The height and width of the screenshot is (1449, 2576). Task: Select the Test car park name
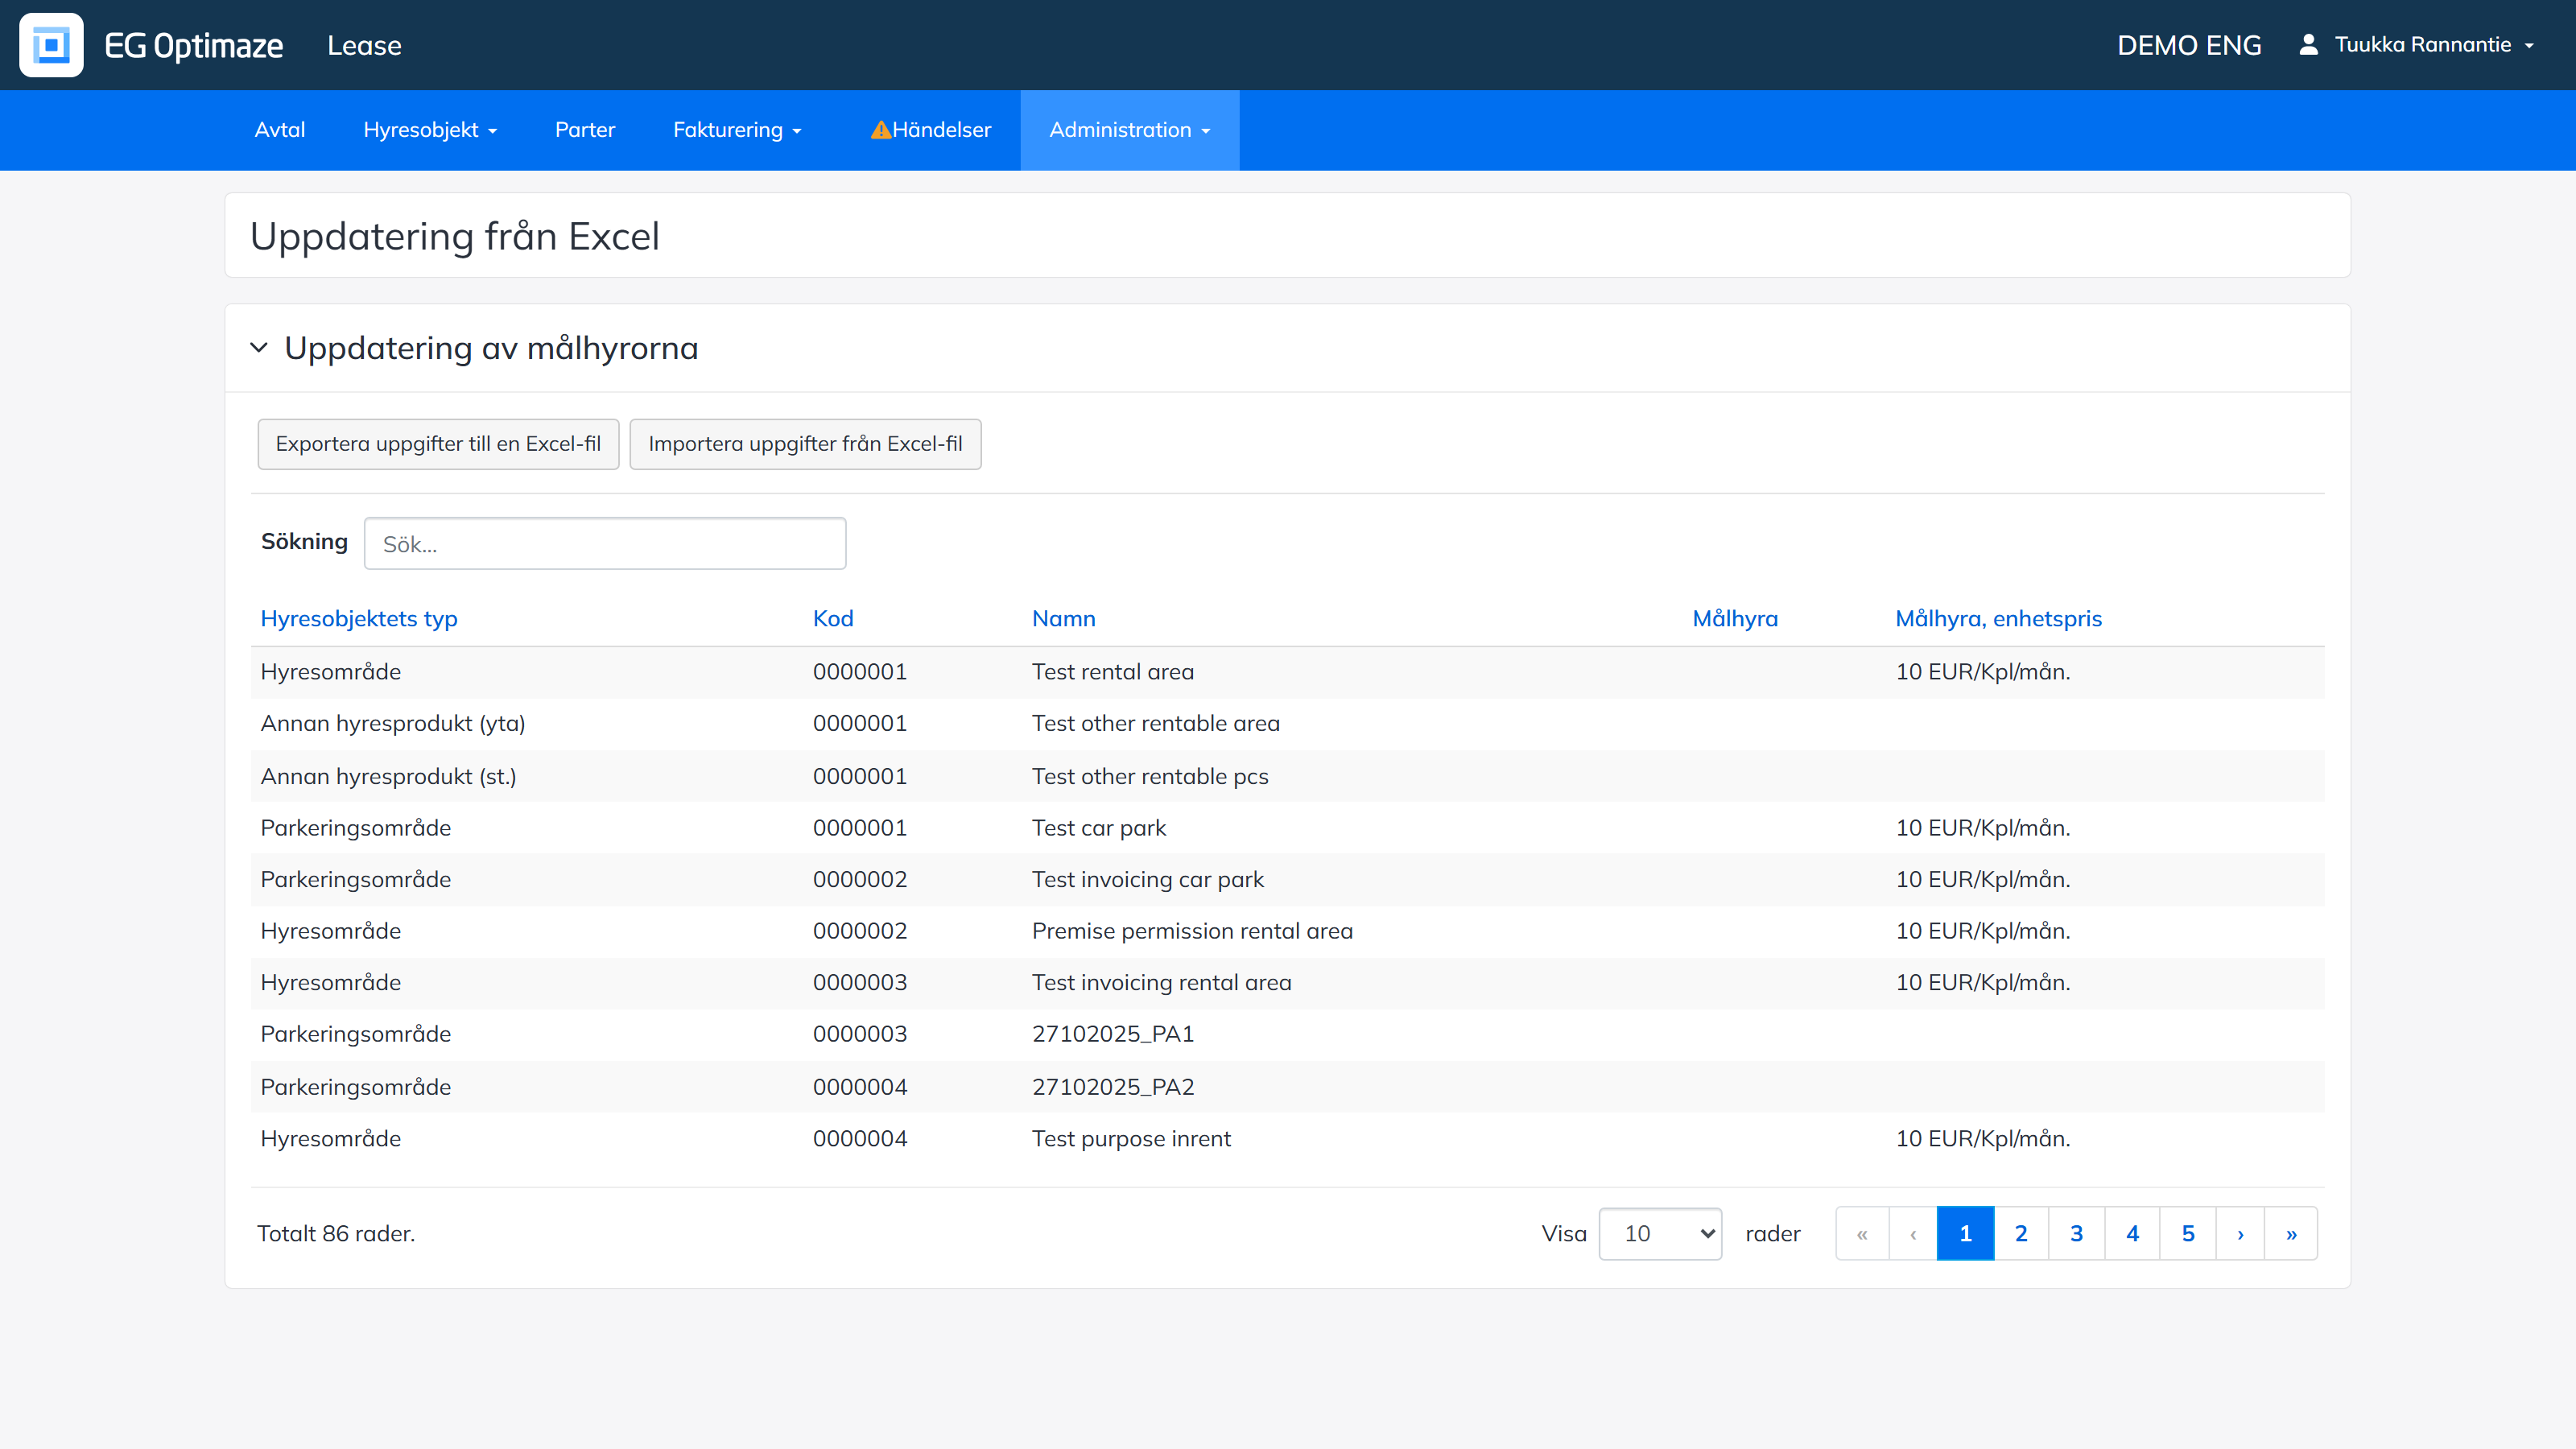point(1099,828)
